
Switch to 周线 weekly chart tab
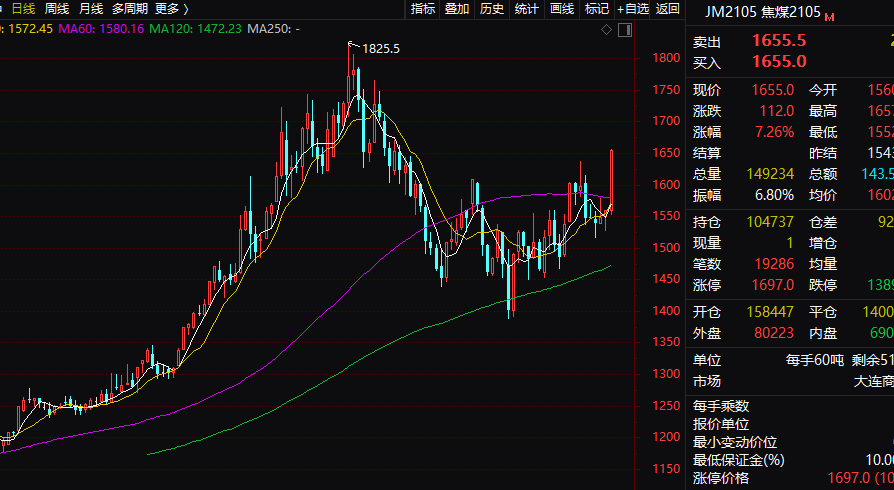(57, 9)
